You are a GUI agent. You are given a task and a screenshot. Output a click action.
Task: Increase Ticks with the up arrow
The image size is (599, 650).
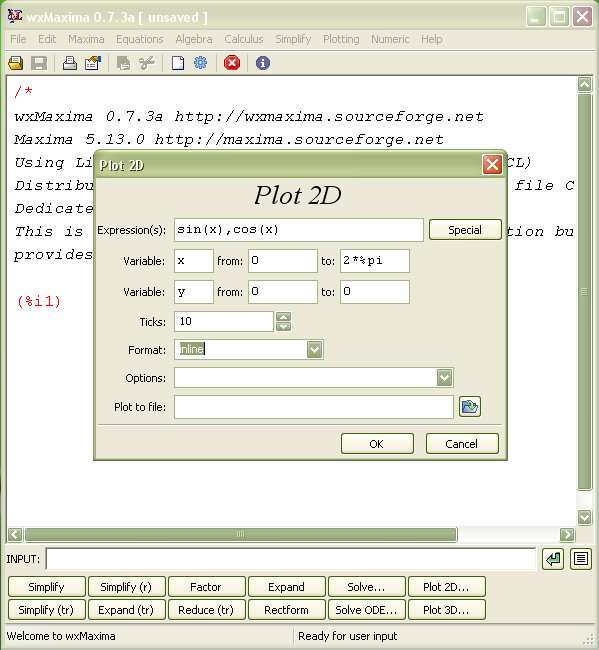284,317
